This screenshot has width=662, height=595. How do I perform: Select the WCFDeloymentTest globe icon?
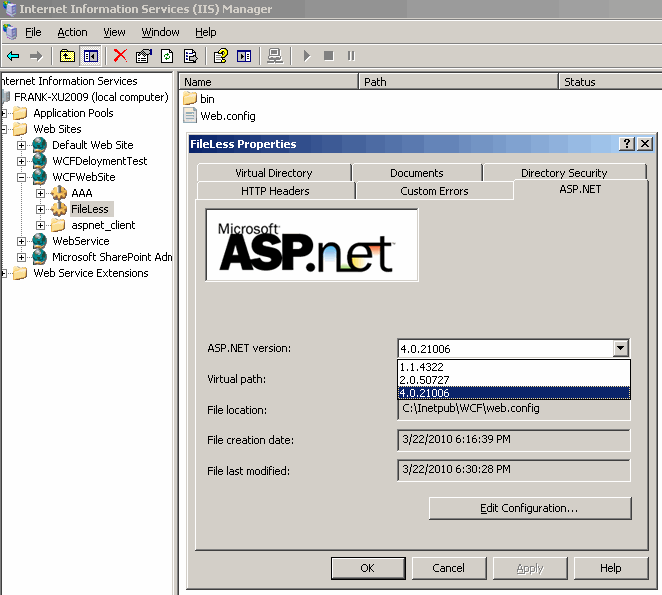point(39,161)
